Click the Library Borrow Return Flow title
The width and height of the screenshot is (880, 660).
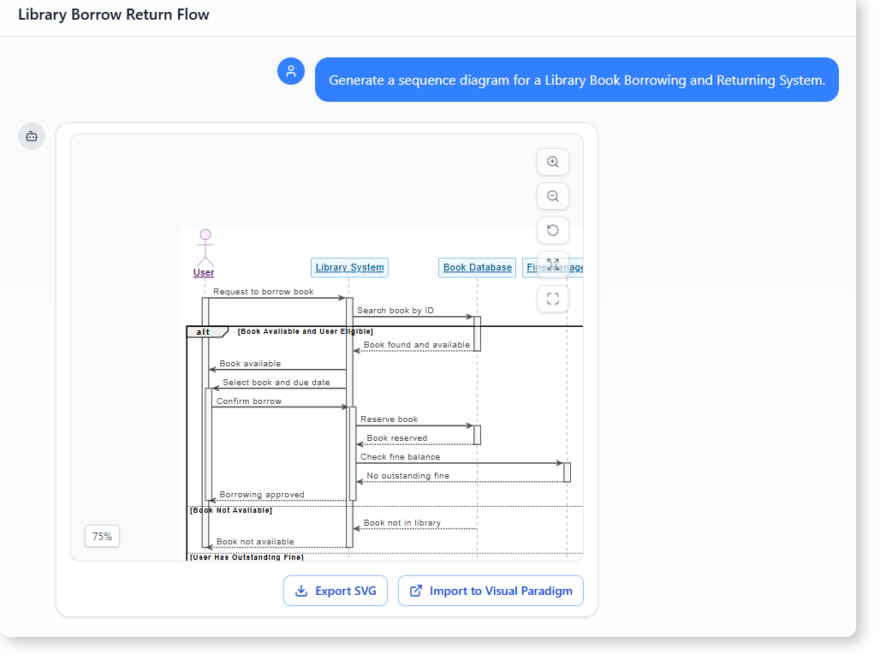coord(113,14)
